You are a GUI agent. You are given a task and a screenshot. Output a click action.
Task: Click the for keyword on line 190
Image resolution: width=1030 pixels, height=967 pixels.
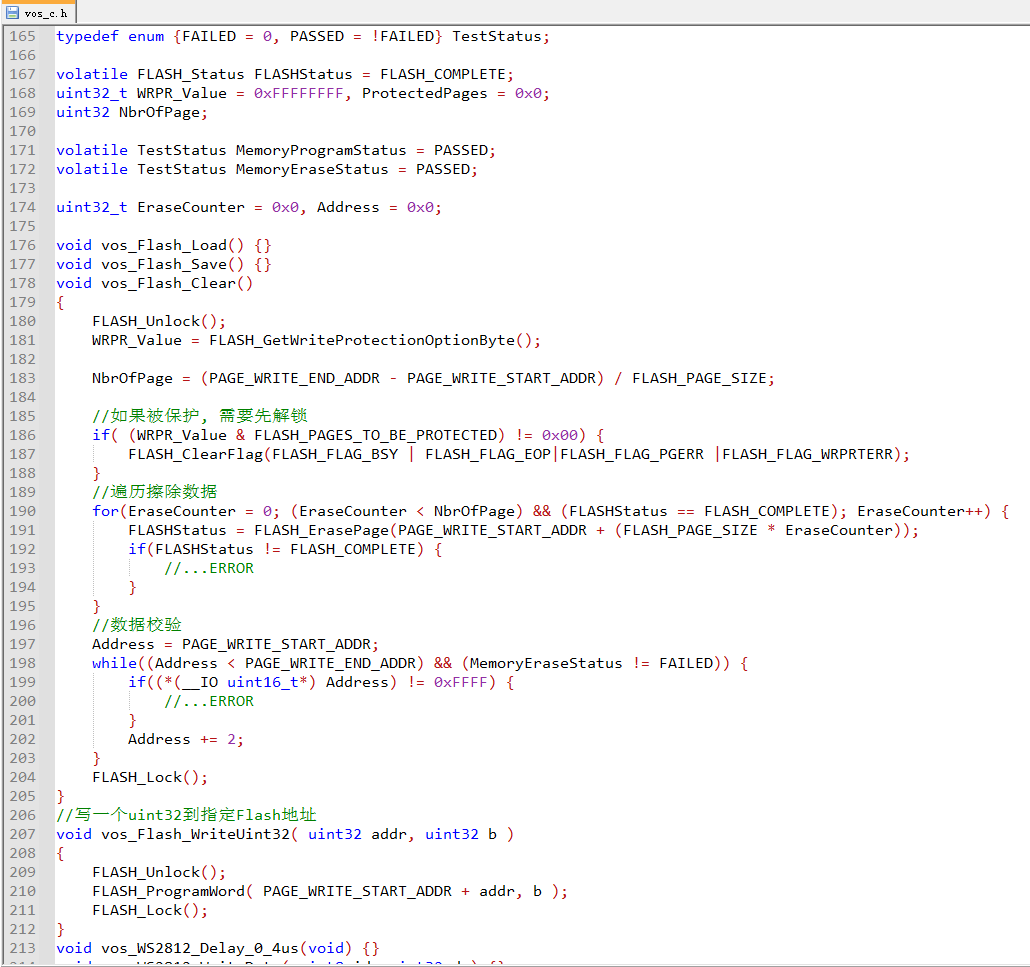[x=105, y=511]
